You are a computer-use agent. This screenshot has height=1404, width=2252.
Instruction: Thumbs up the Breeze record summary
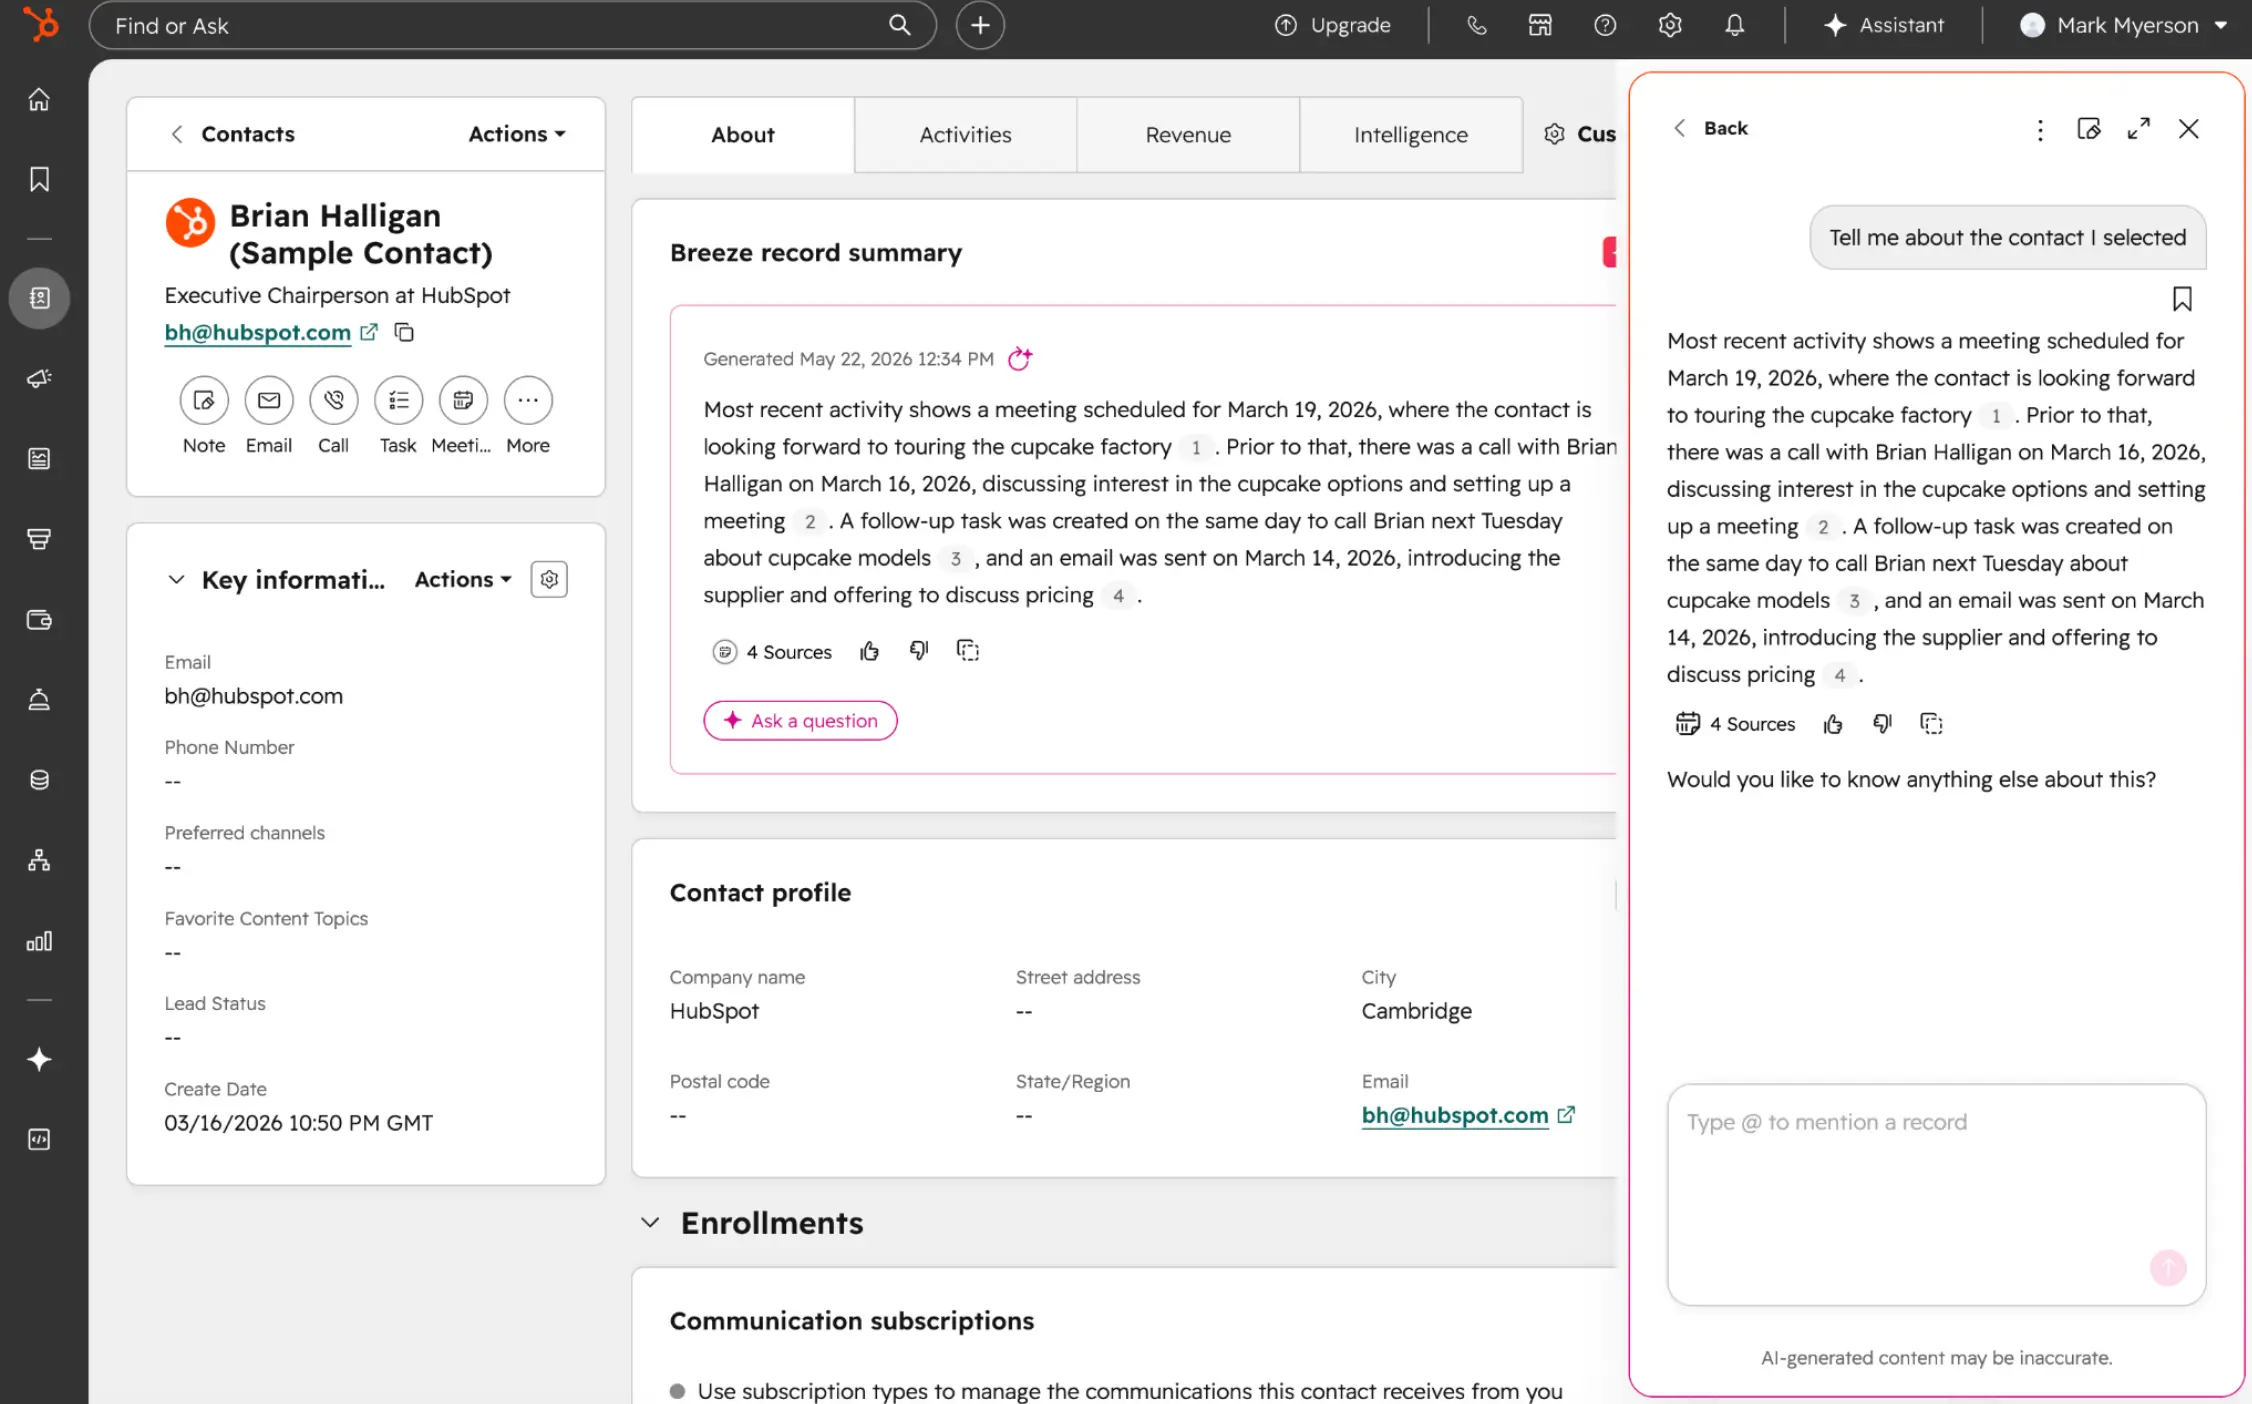coord(870,652)
